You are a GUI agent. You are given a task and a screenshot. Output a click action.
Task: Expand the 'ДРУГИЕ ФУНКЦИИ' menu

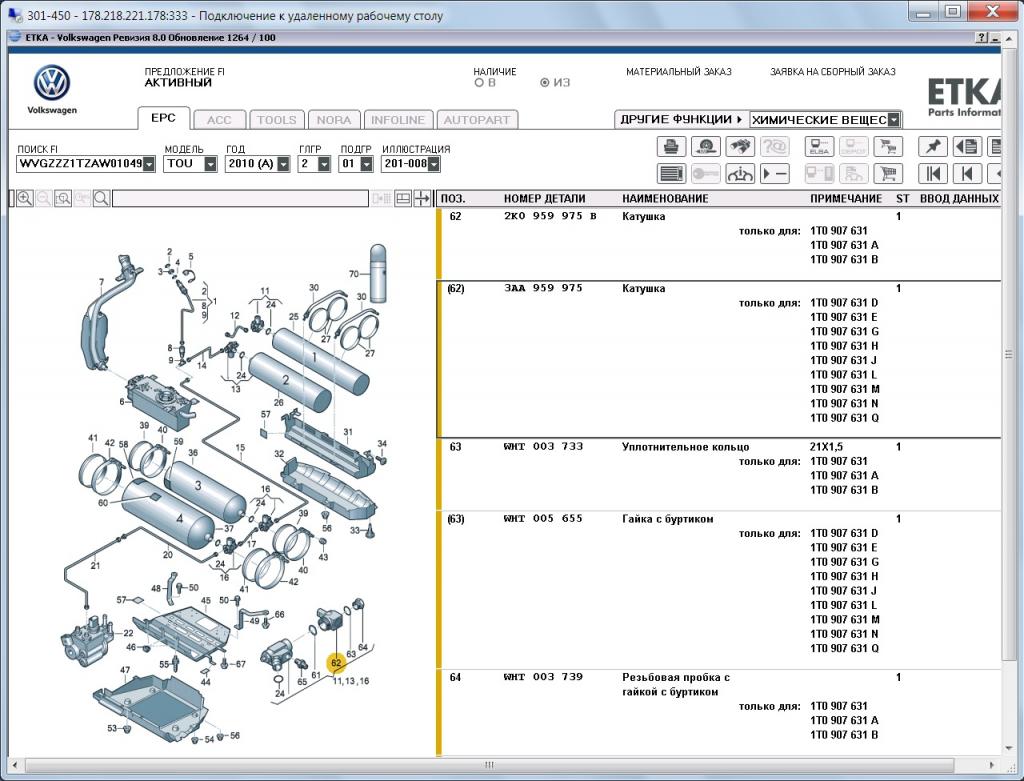click(x=681, y=120)
